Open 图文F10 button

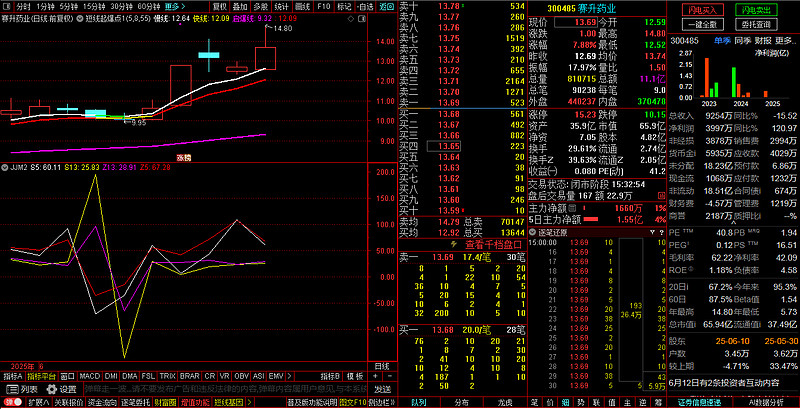click(x=353, y=403)
